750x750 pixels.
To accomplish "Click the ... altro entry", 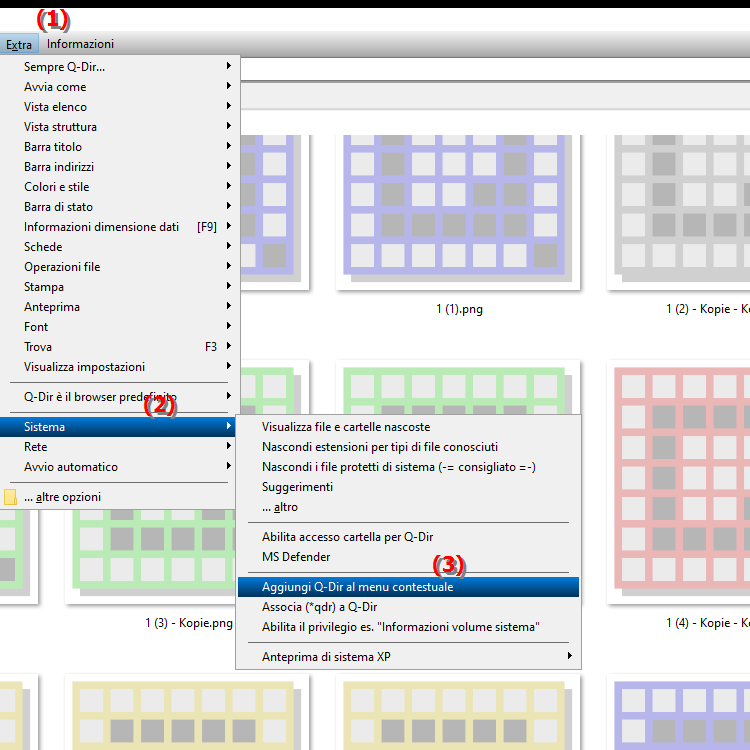I will tap(408, 507).
